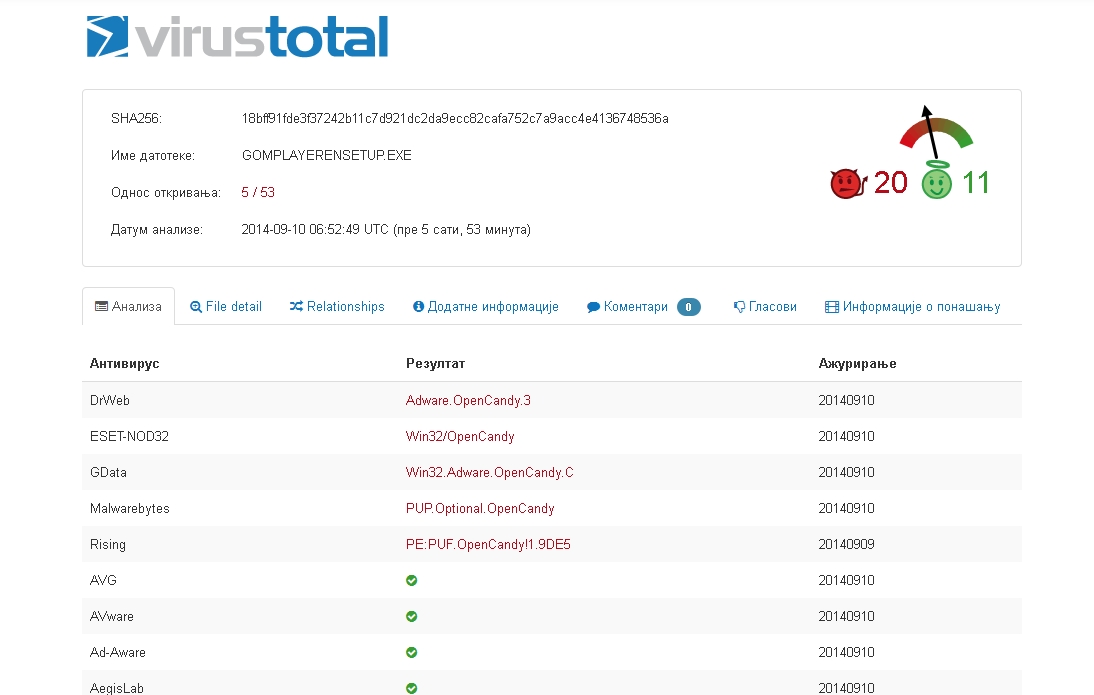
Task: Click the PE:PUF.OpenCandy!1.9DE5 result
Action: click(x=488, y=544)
